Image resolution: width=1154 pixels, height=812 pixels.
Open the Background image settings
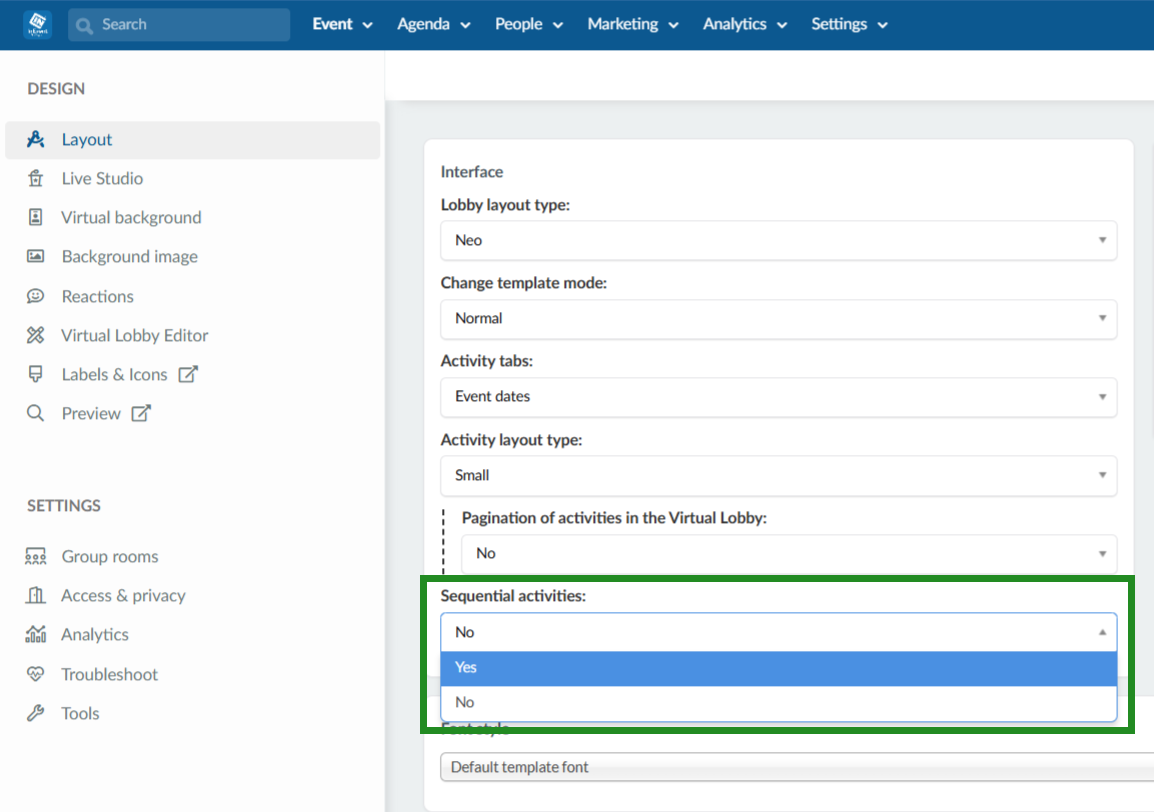tap(37, 256)
